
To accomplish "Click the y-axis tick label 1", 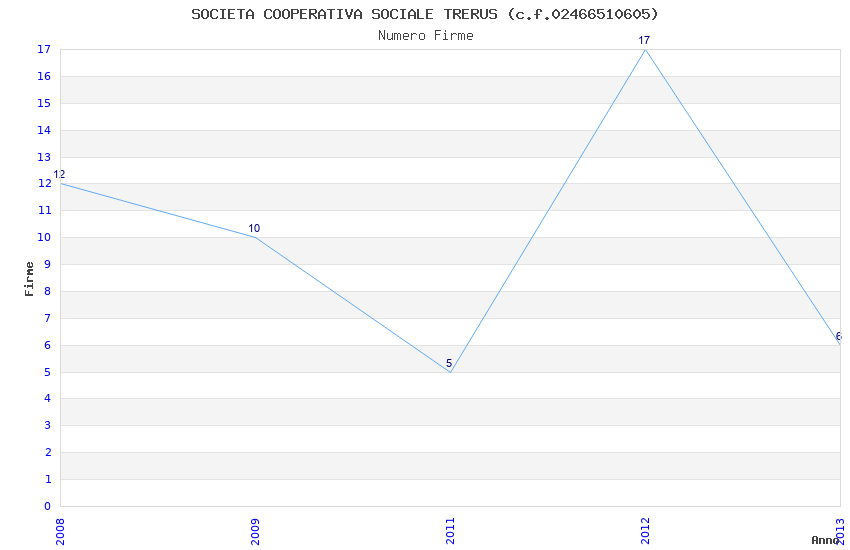I will click(48, 479).
